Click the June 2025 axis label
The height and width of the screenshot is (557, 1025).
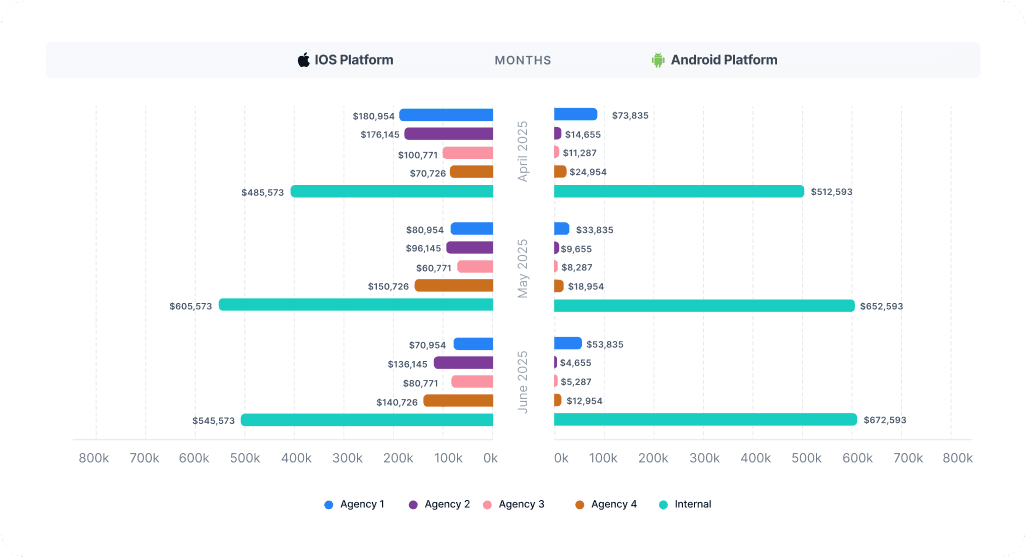[x=522, y=382]
